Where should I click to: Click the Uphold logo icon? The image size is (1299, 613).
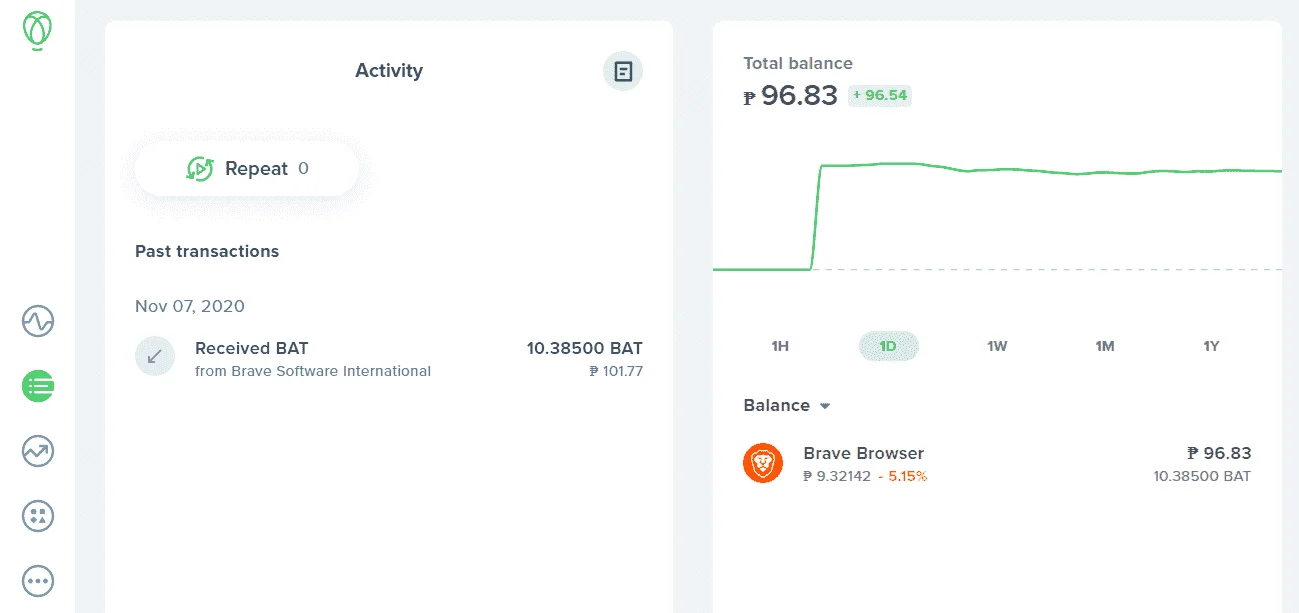(x=38, y=32)
